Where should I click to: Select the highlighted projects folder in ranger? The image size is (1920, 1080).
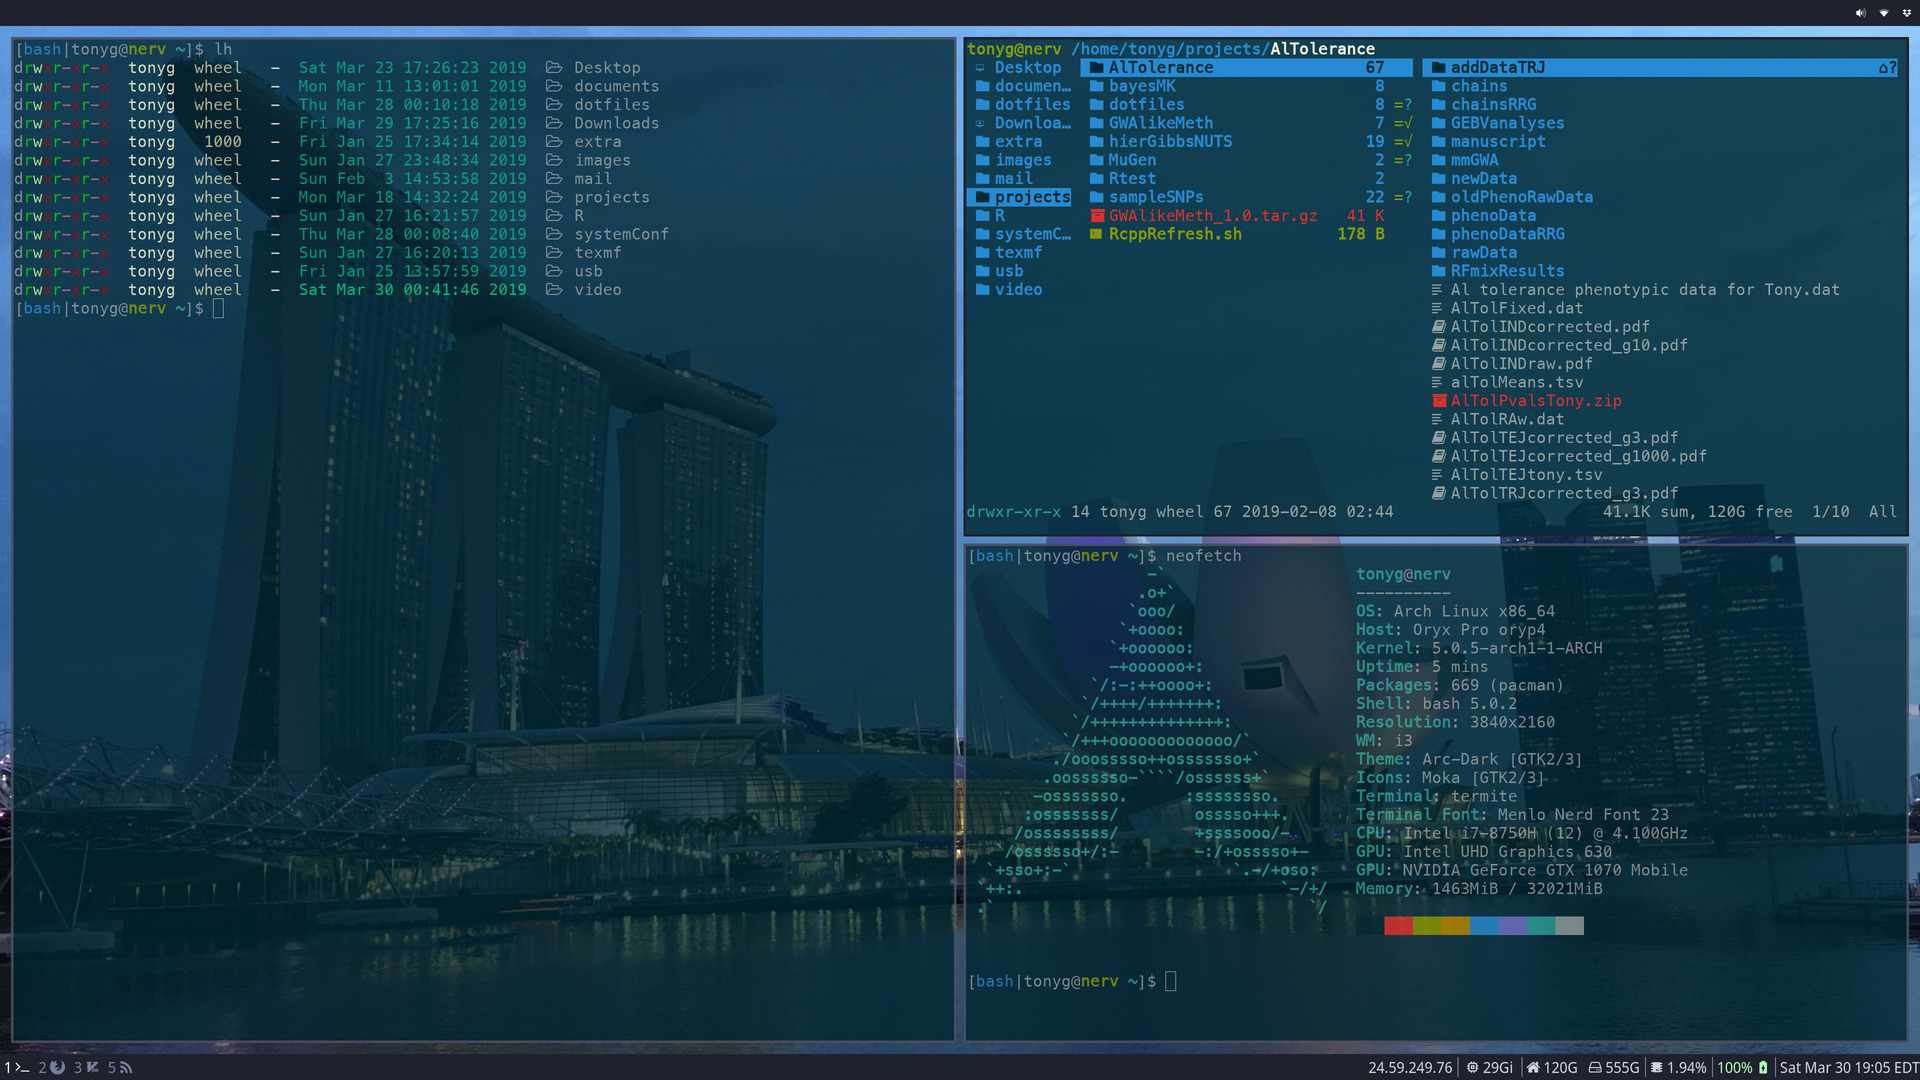(x=1019, y=197)
